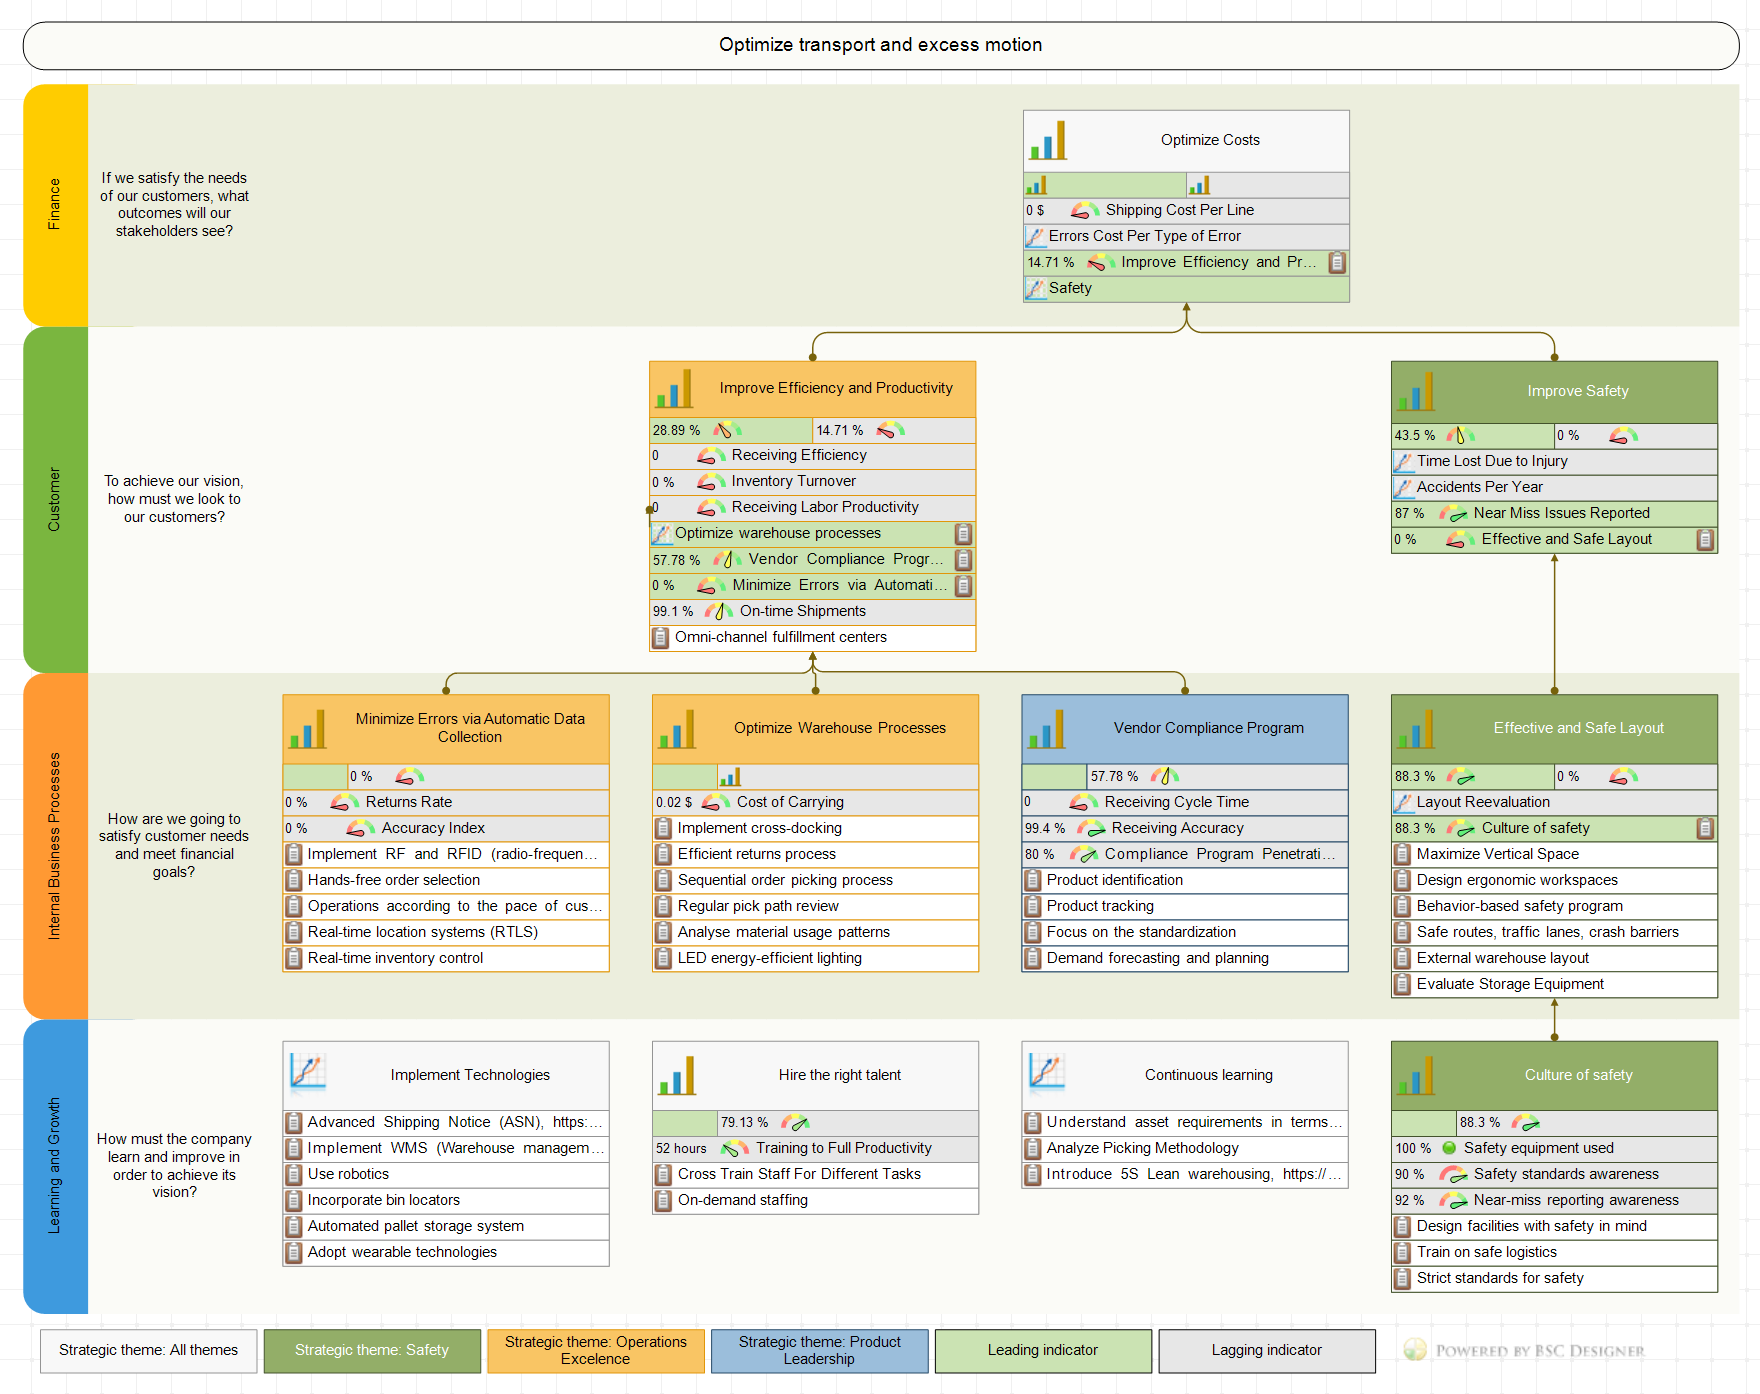
Task: Select the Strategic theme: Safety legend item
Action: pyautogui.click(x=372, y=1351)
